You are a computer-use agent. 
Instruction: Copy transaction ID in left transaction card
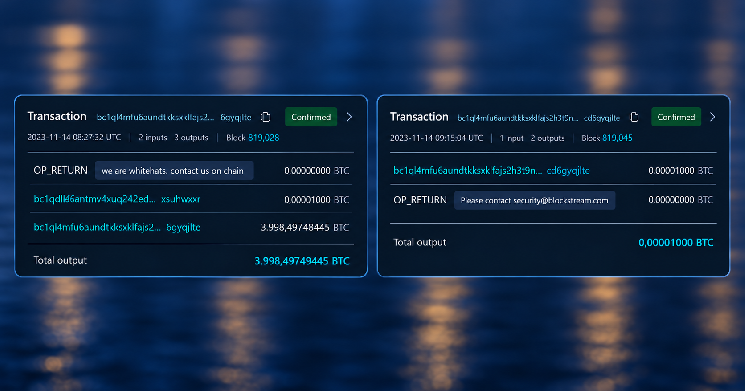266,117
